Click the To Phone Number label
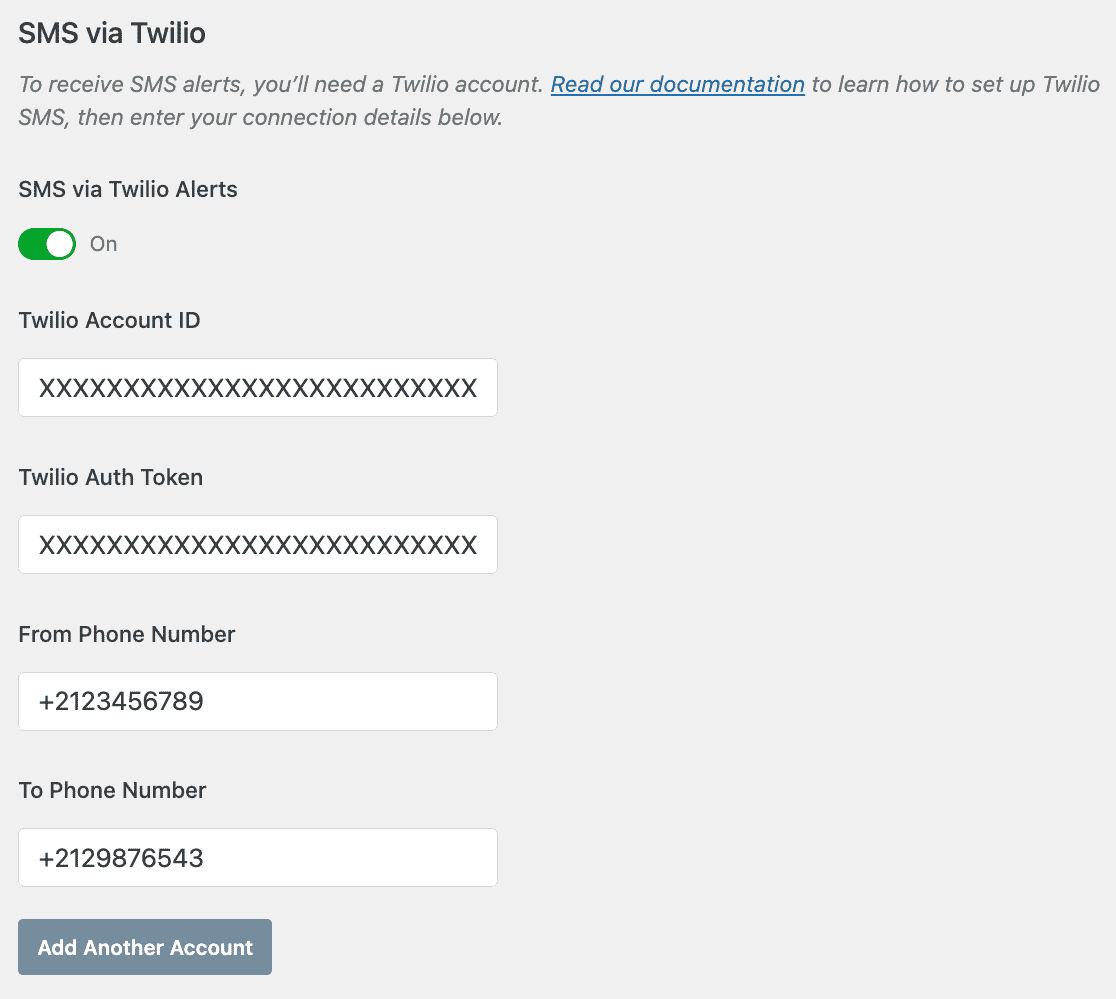Screen dimensions: 1116x999 [x=112, y=790]
